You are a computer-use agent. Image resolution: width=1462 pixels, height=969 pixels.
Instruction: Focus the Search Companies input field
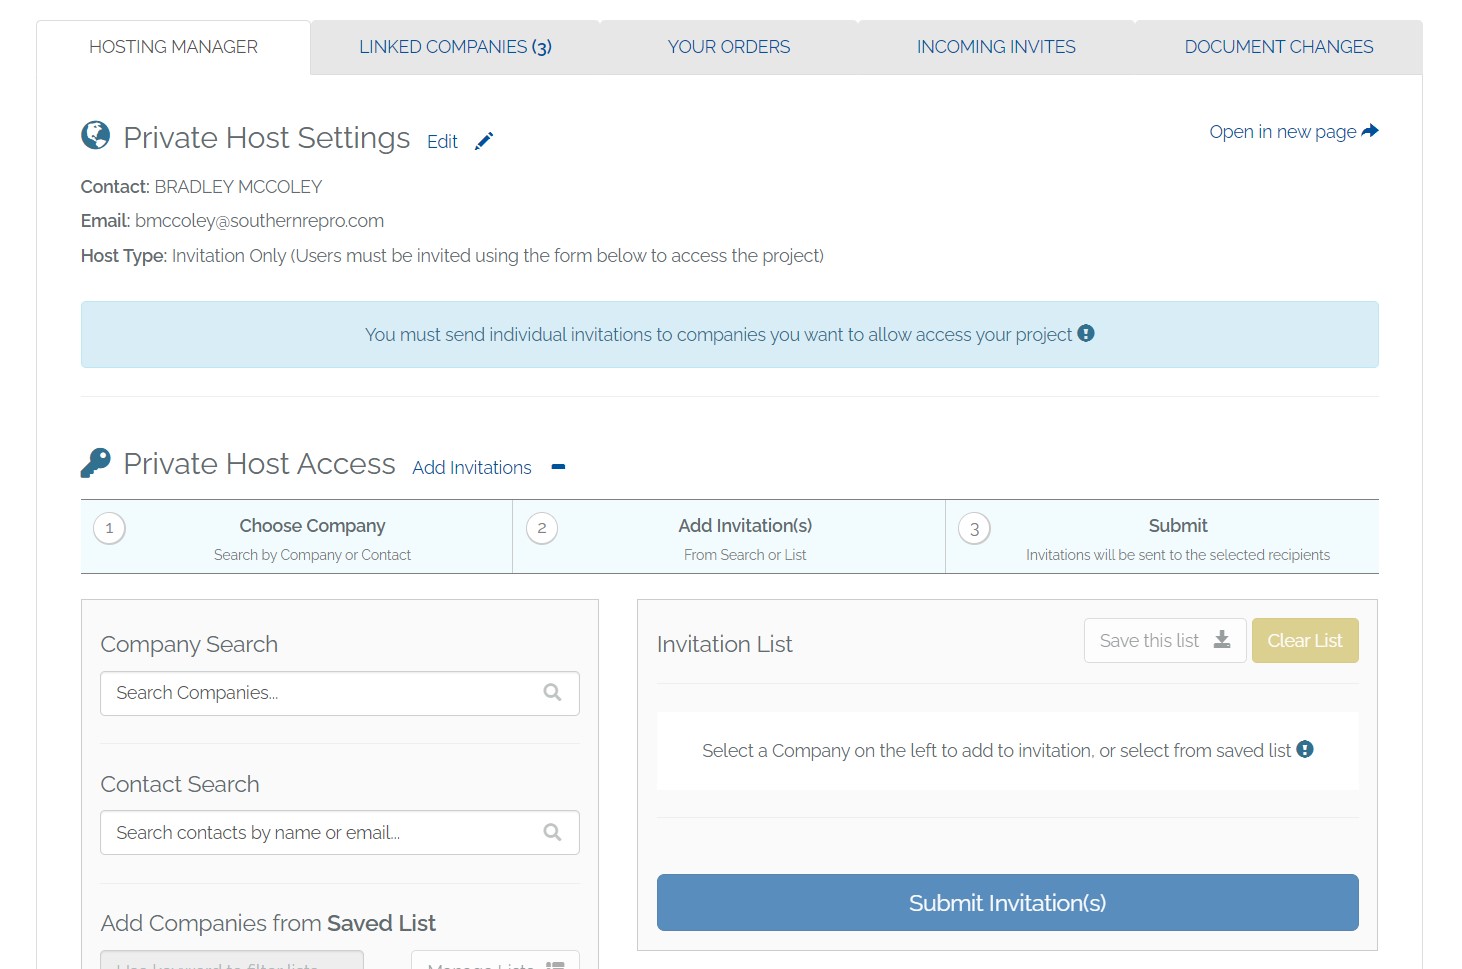[x=340, y=693]
